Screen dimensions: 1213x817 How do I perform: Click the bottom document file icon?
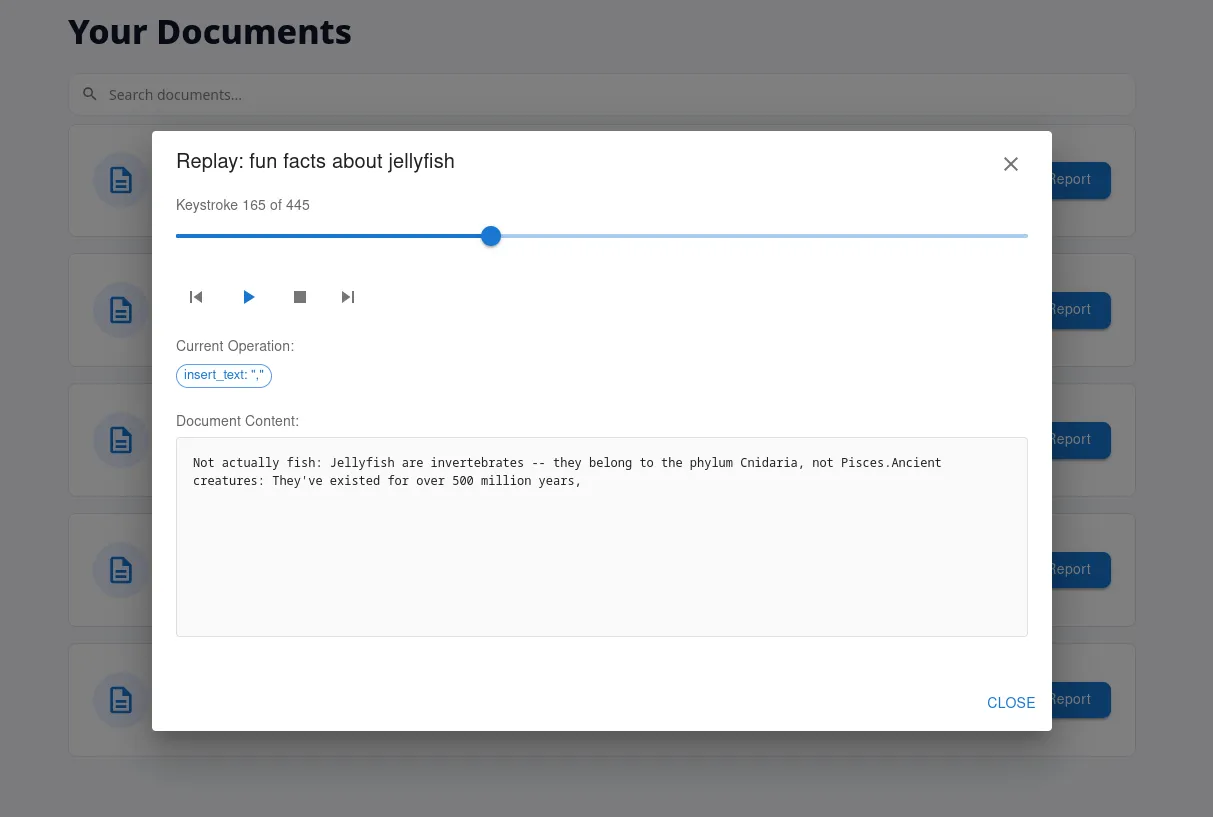(121, 700)
